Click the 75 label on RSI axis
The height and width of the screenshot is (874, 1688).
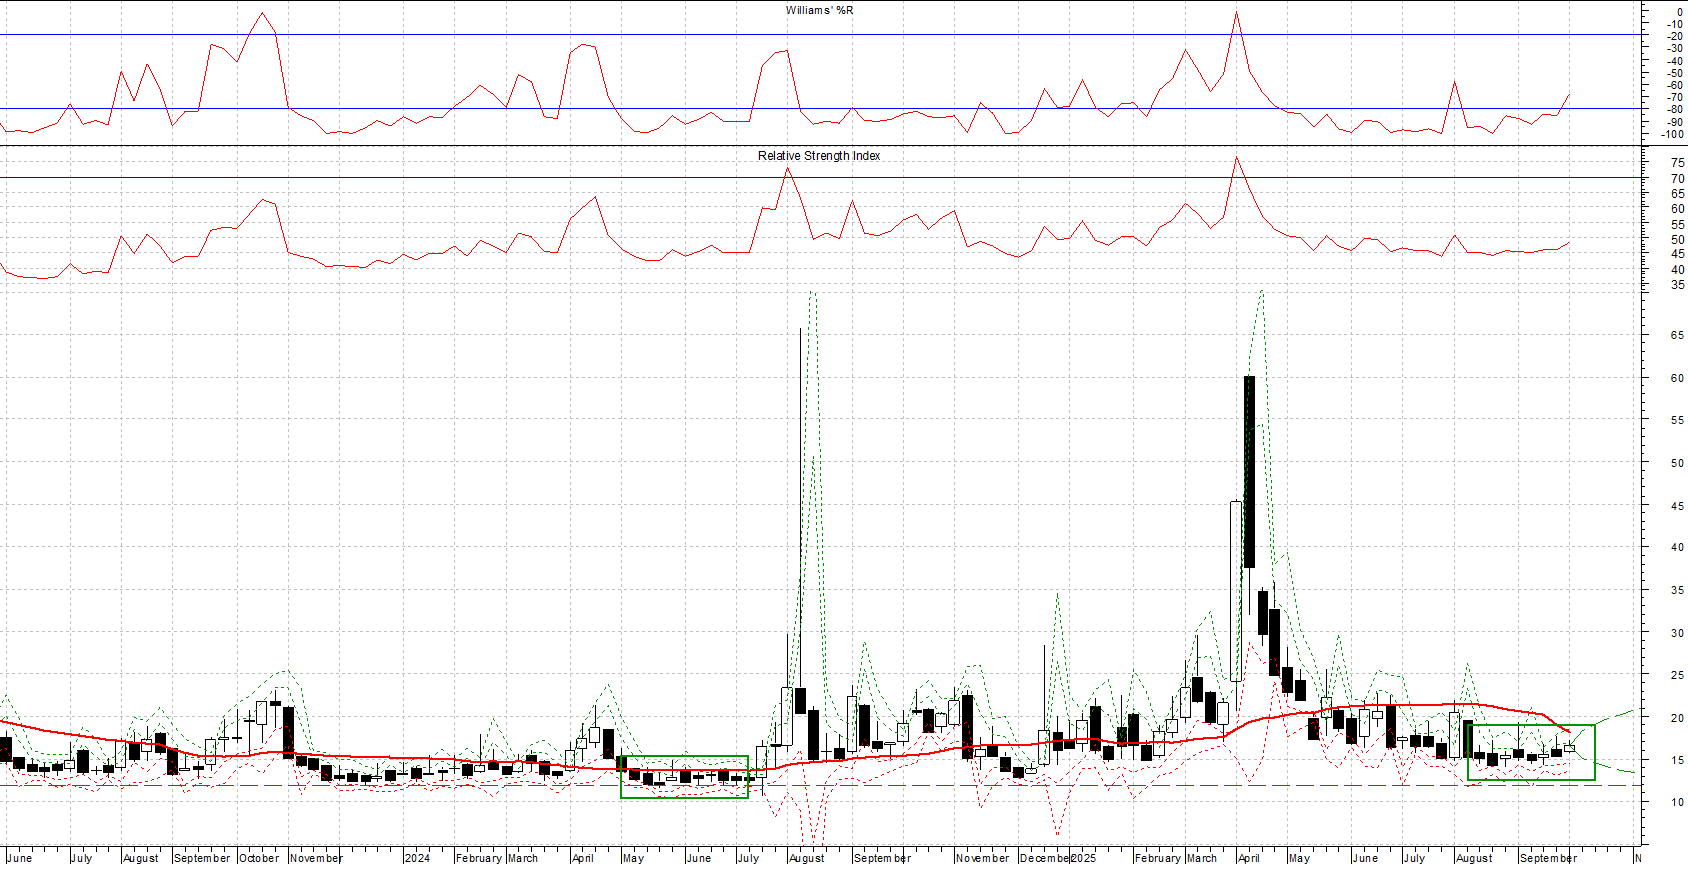click(x=1677, y=162)
